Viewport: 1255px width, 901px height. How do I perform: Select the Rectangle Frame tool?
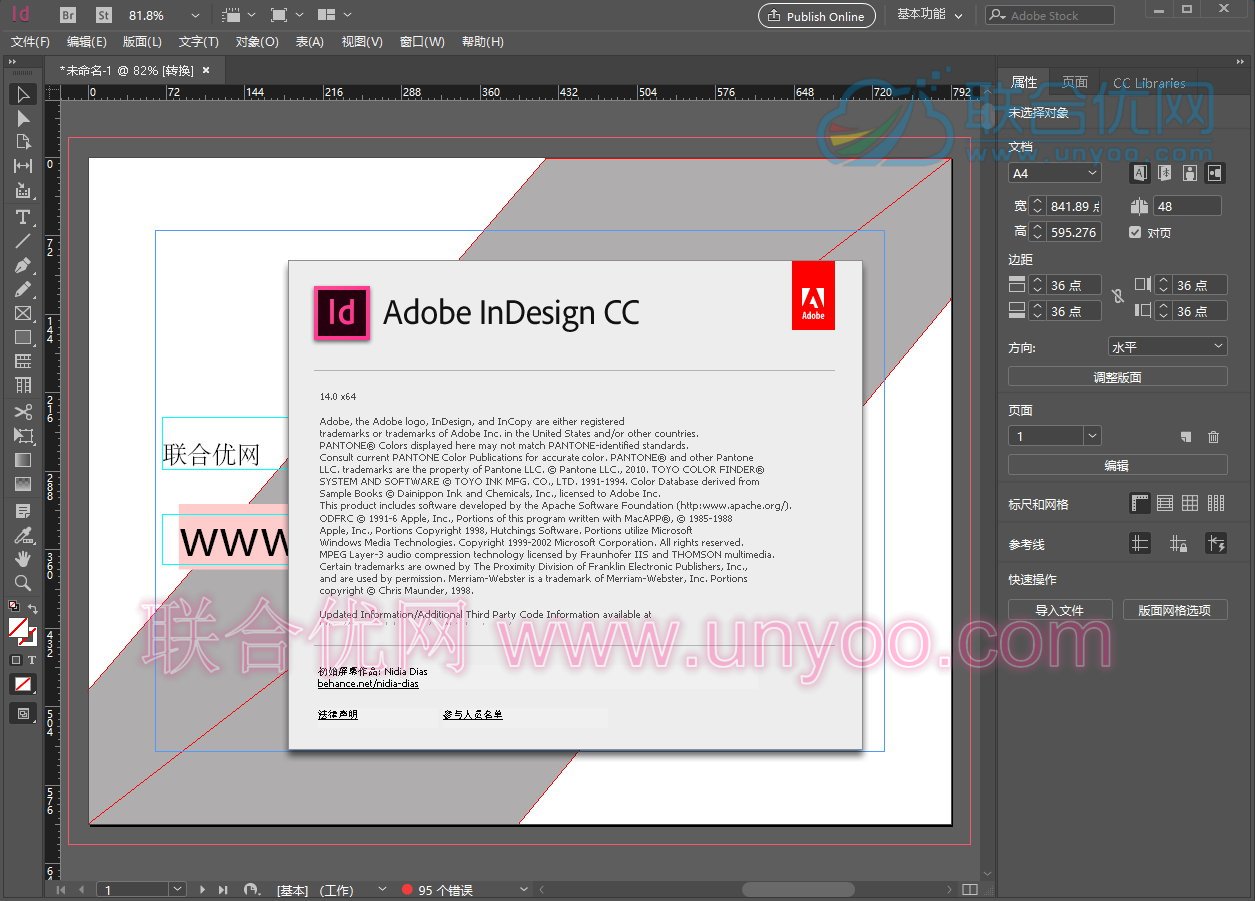click(23, 313)
